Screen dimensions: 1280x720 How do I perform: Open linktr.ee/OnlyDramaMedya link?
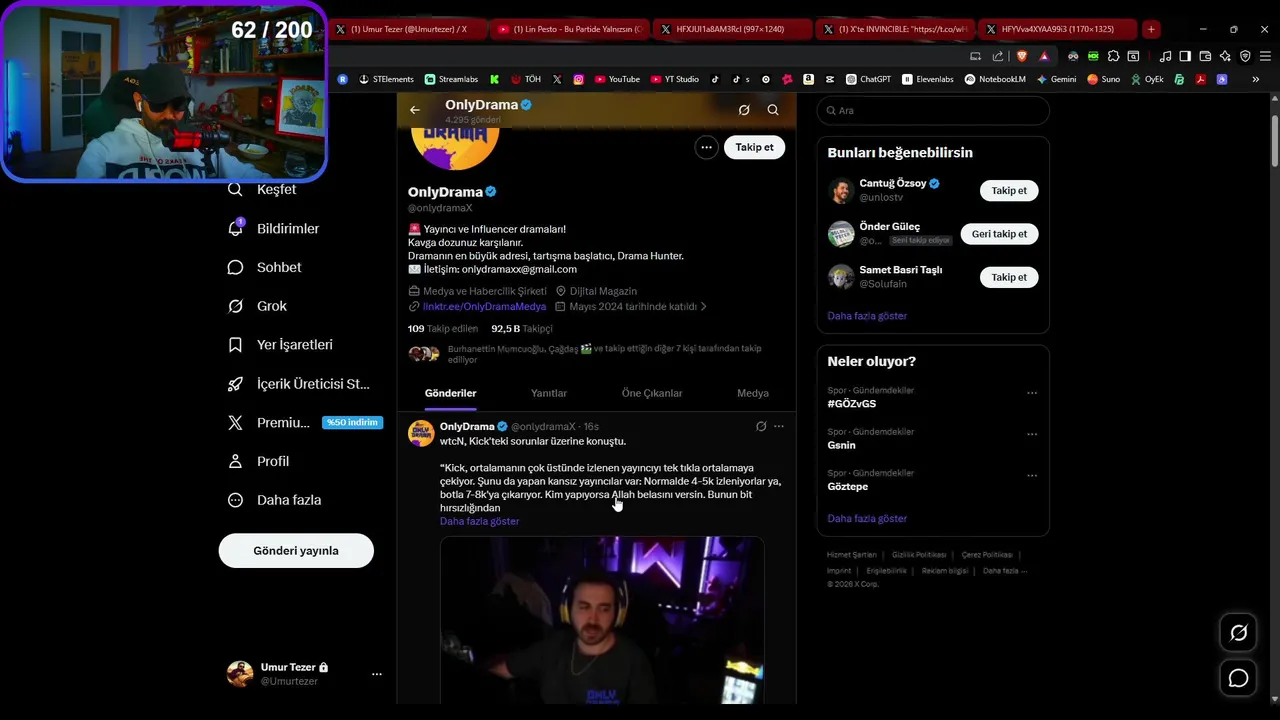(x=484, y=307)
